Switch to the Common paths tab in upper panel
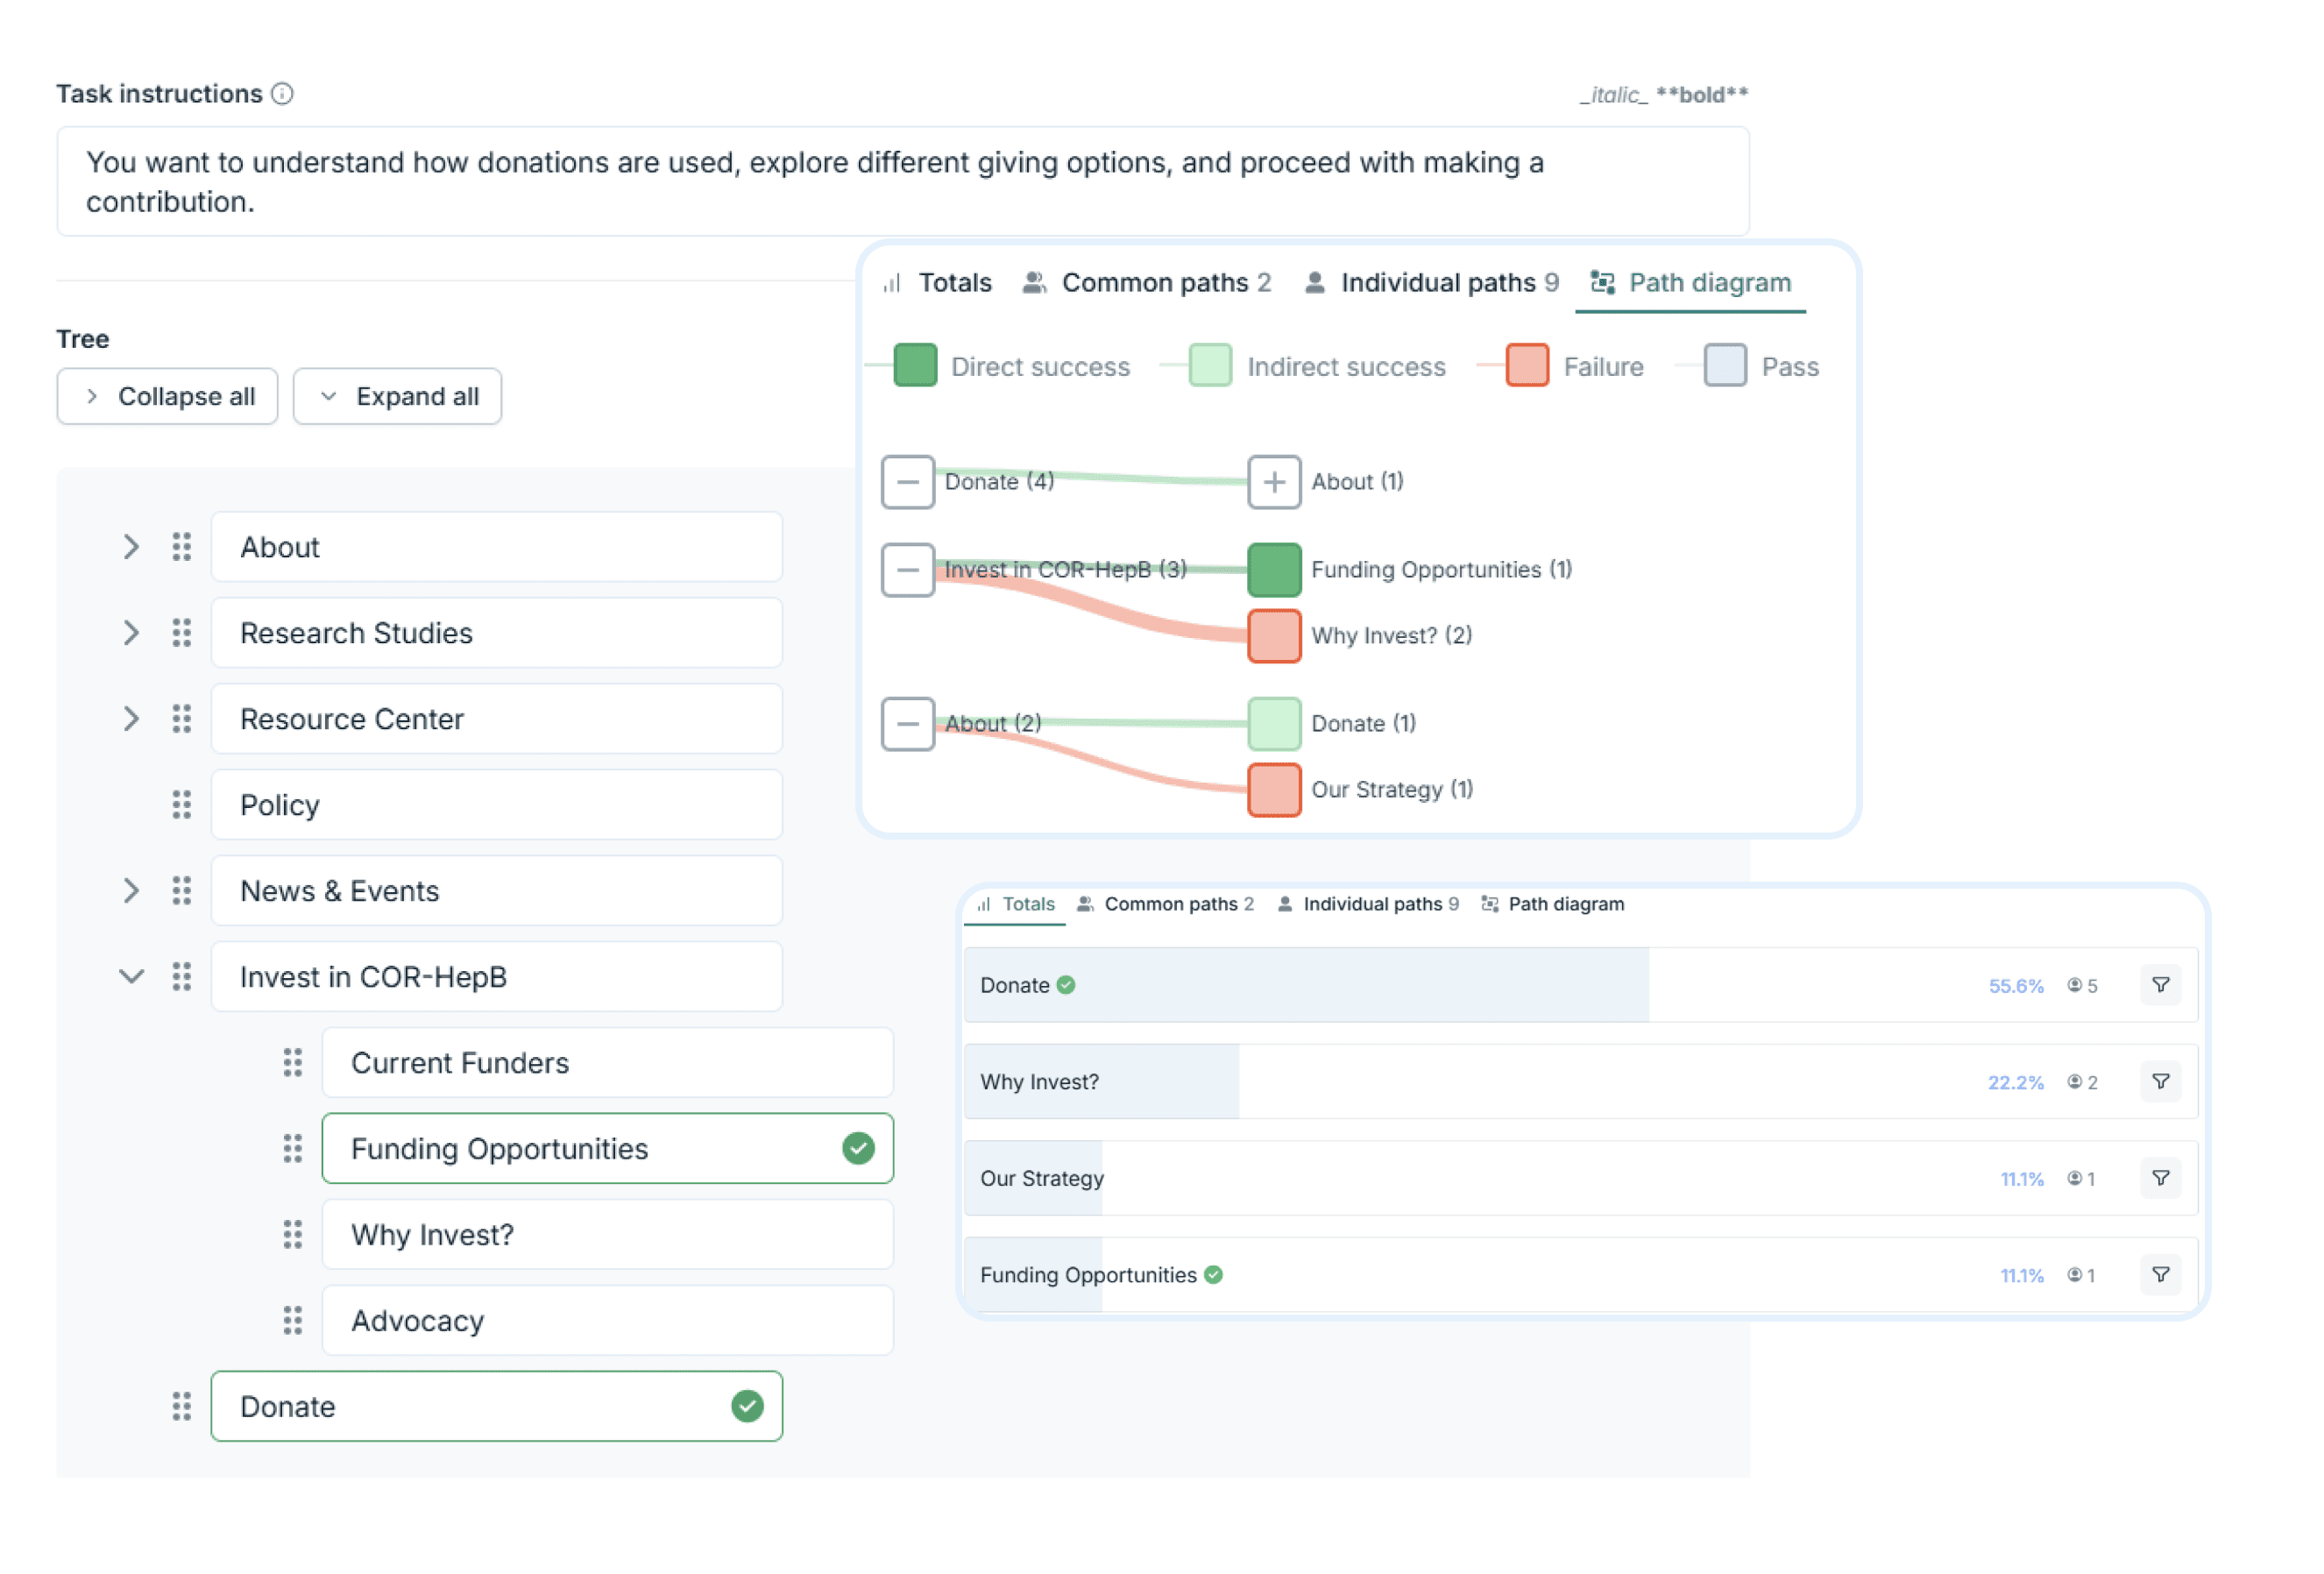This screenshot has height=1574, width=2324. point(1147,283)
